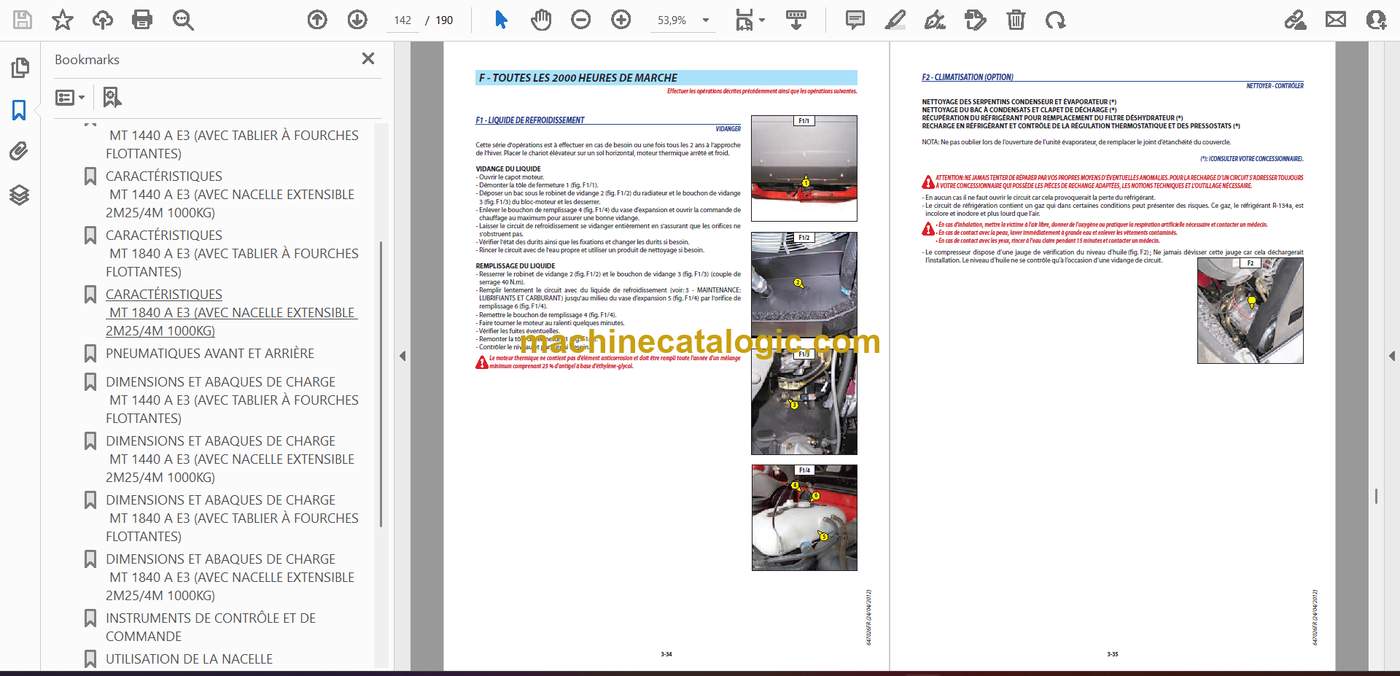Toggle the Layers panel in the sidebar
Image resolution: width=1400 pixels, height=676 pixels.
point(19,195)
